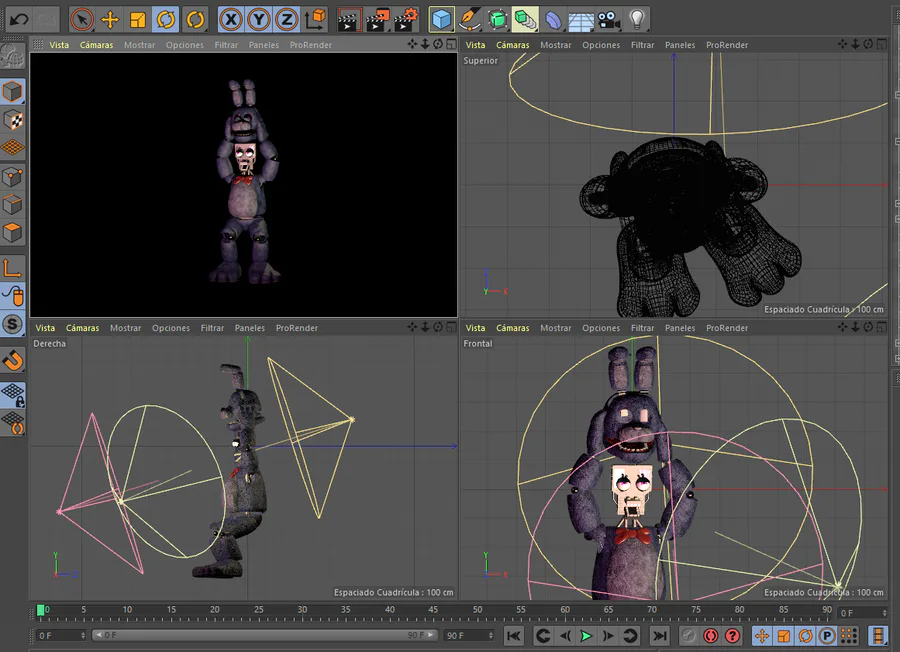Switch to Edges mode
The image size is (900, 652).
coord(12,205)
